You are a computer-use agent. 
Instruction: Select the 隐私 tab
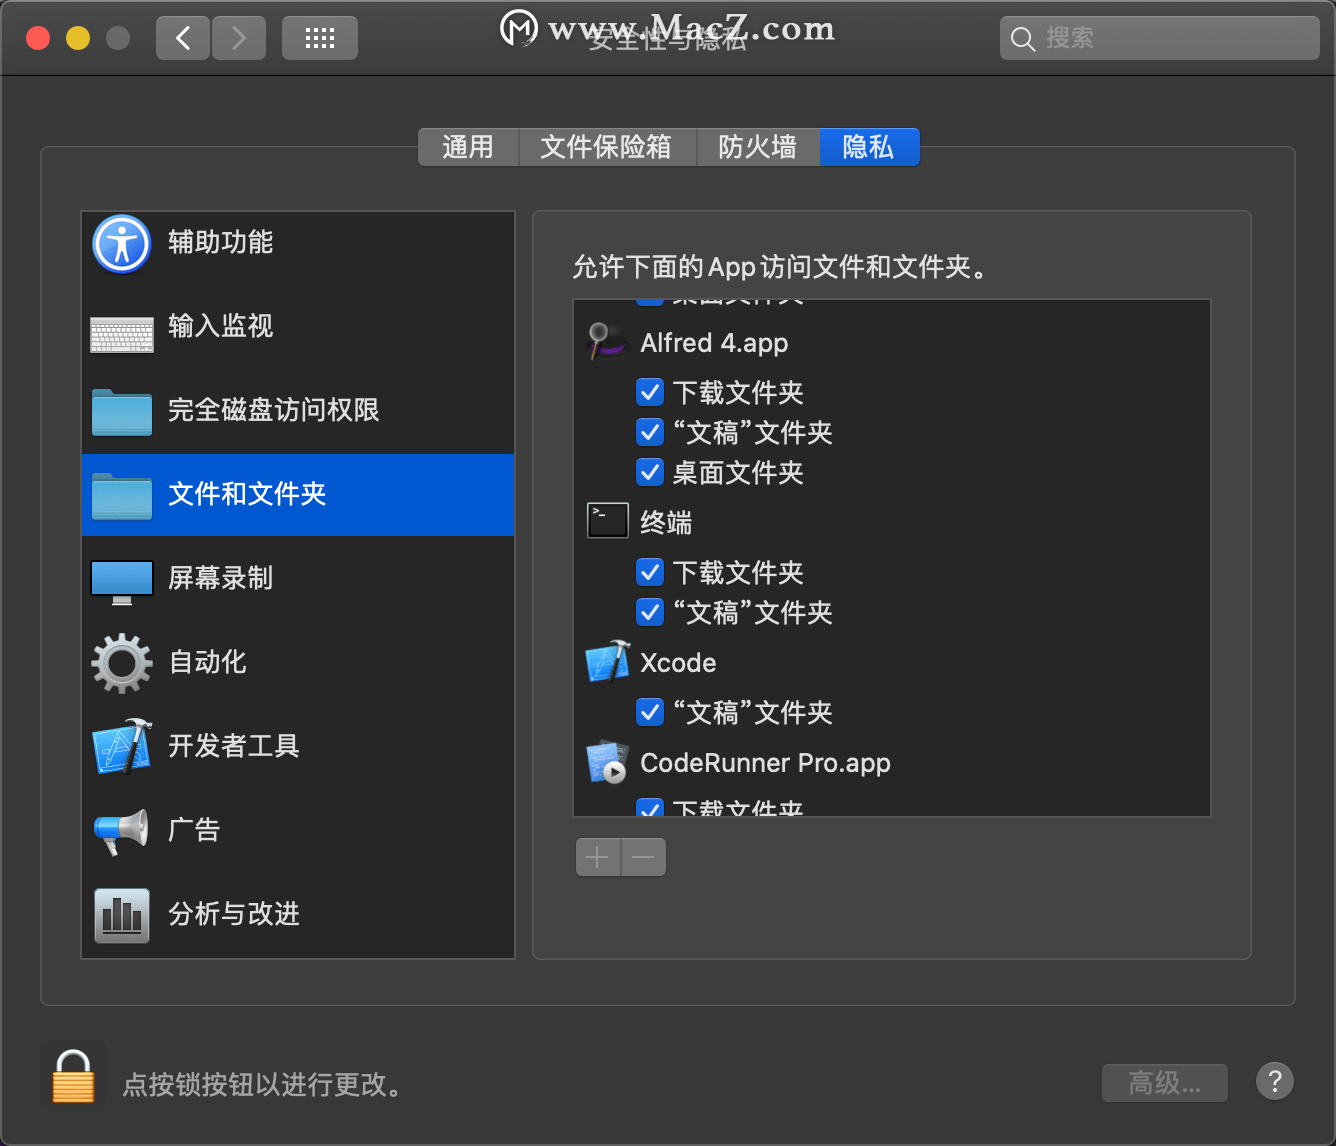pyautogui.click(x=868, y=147)
